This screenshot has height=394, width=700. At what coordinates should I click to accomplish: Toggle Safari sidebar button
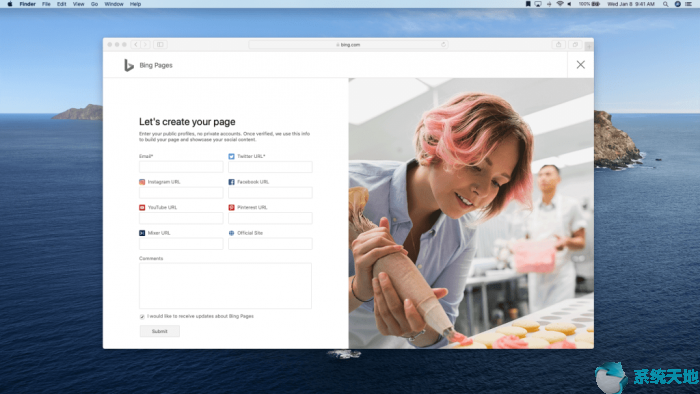pos(160,45)
